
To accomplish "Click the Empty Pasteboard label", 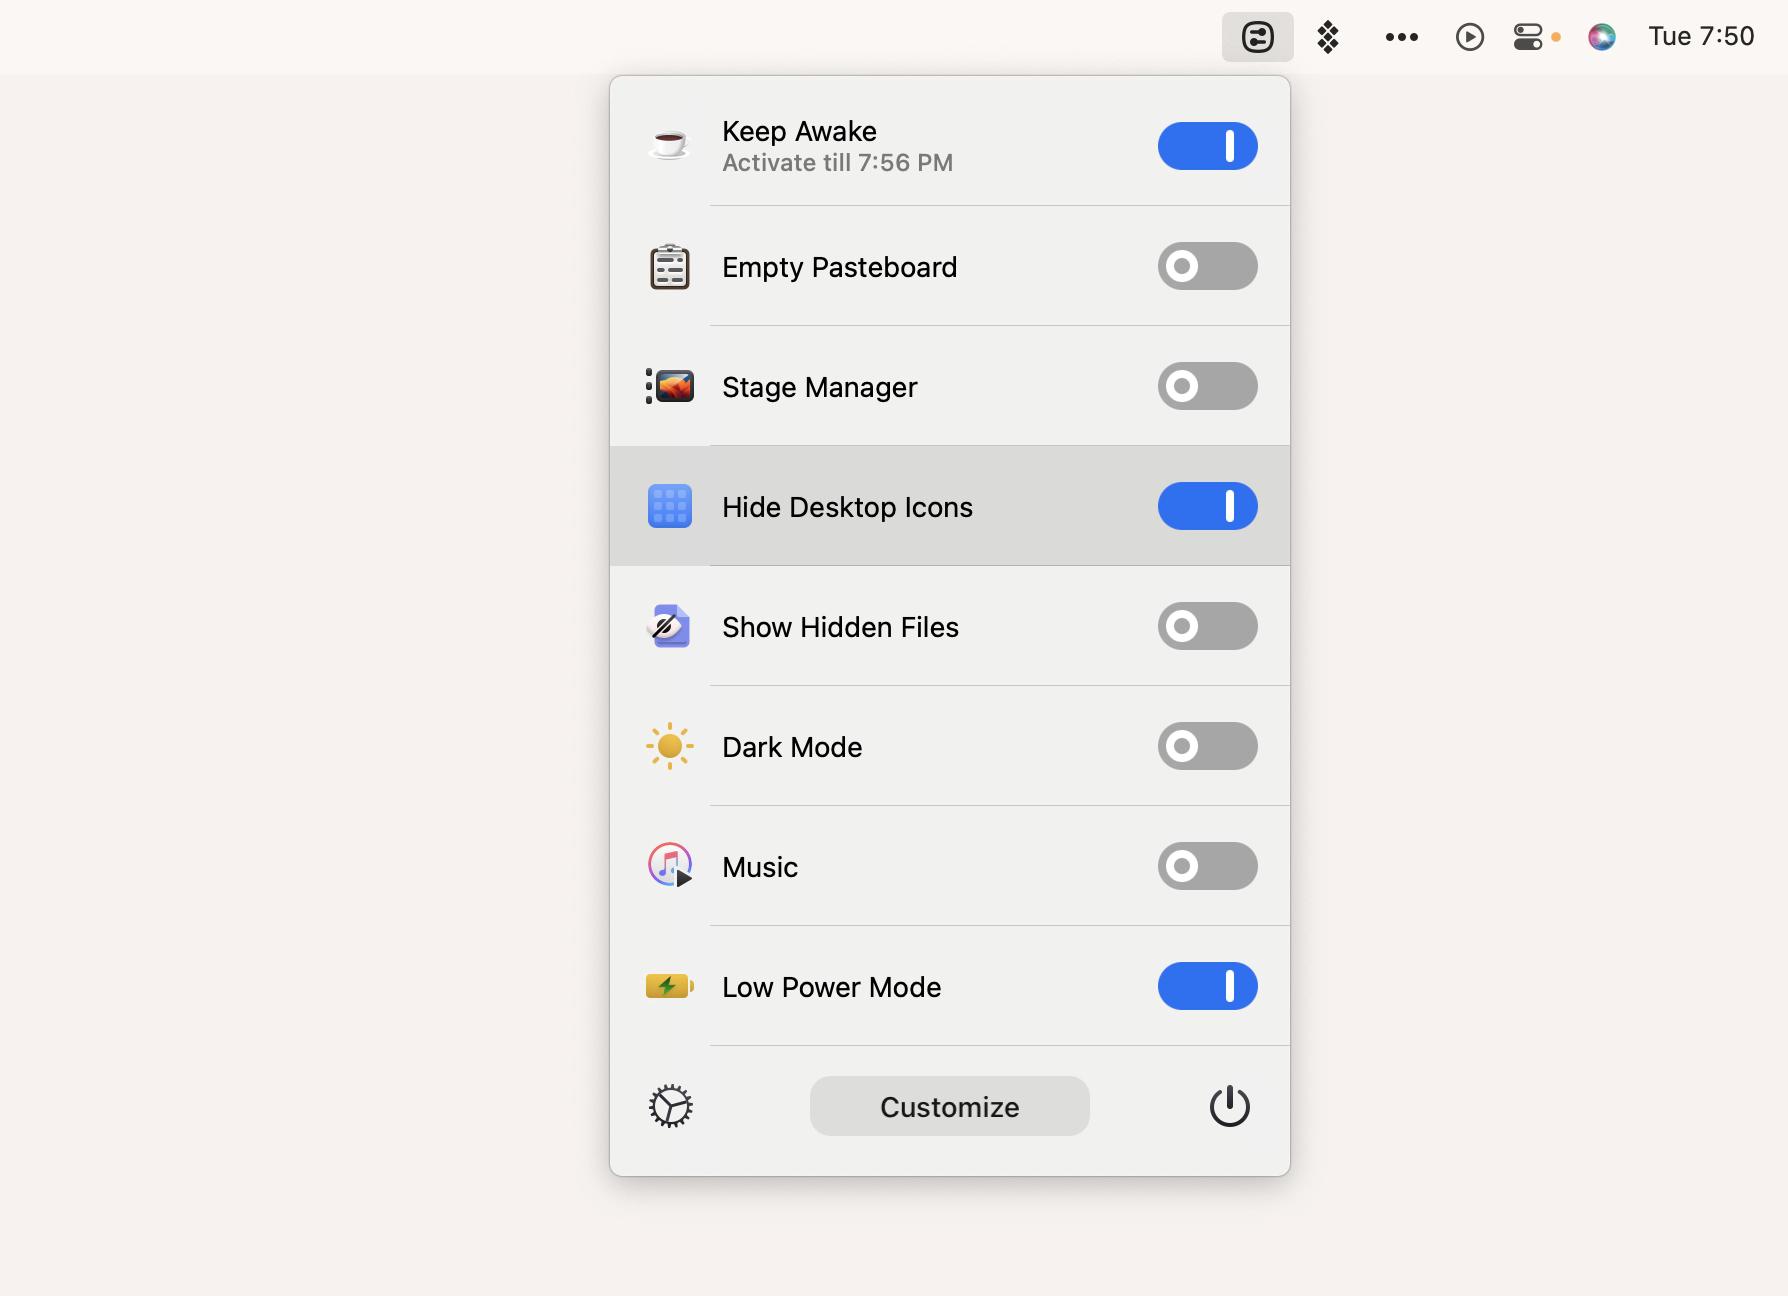I will coord(840,267).
